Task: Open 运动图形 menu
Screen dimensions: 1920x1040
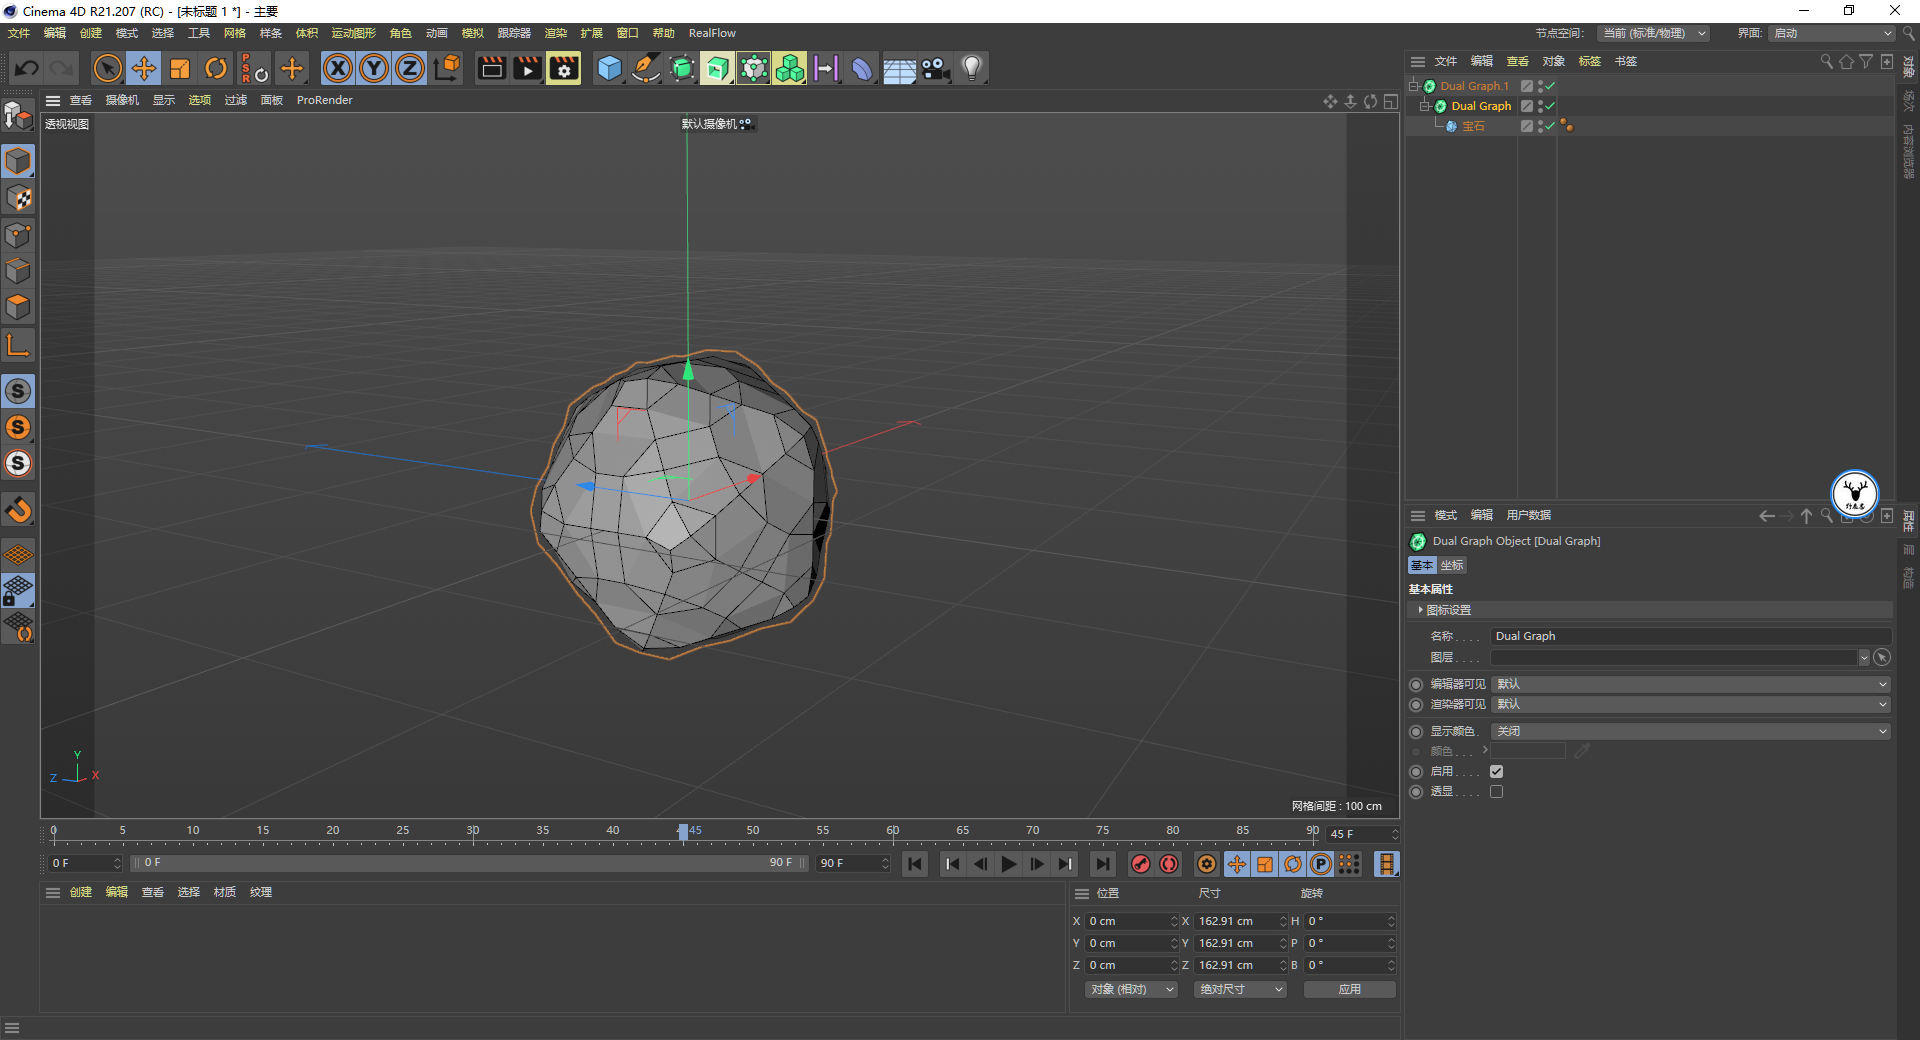Action: point(354,33)
